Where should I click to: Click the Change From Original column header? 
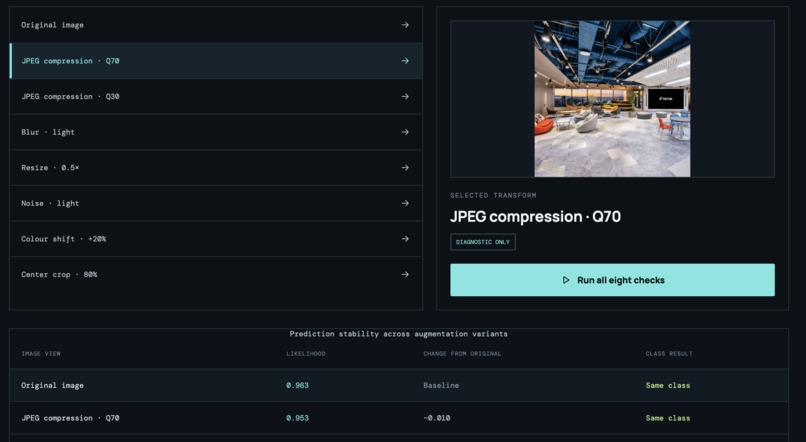(462, 354)
